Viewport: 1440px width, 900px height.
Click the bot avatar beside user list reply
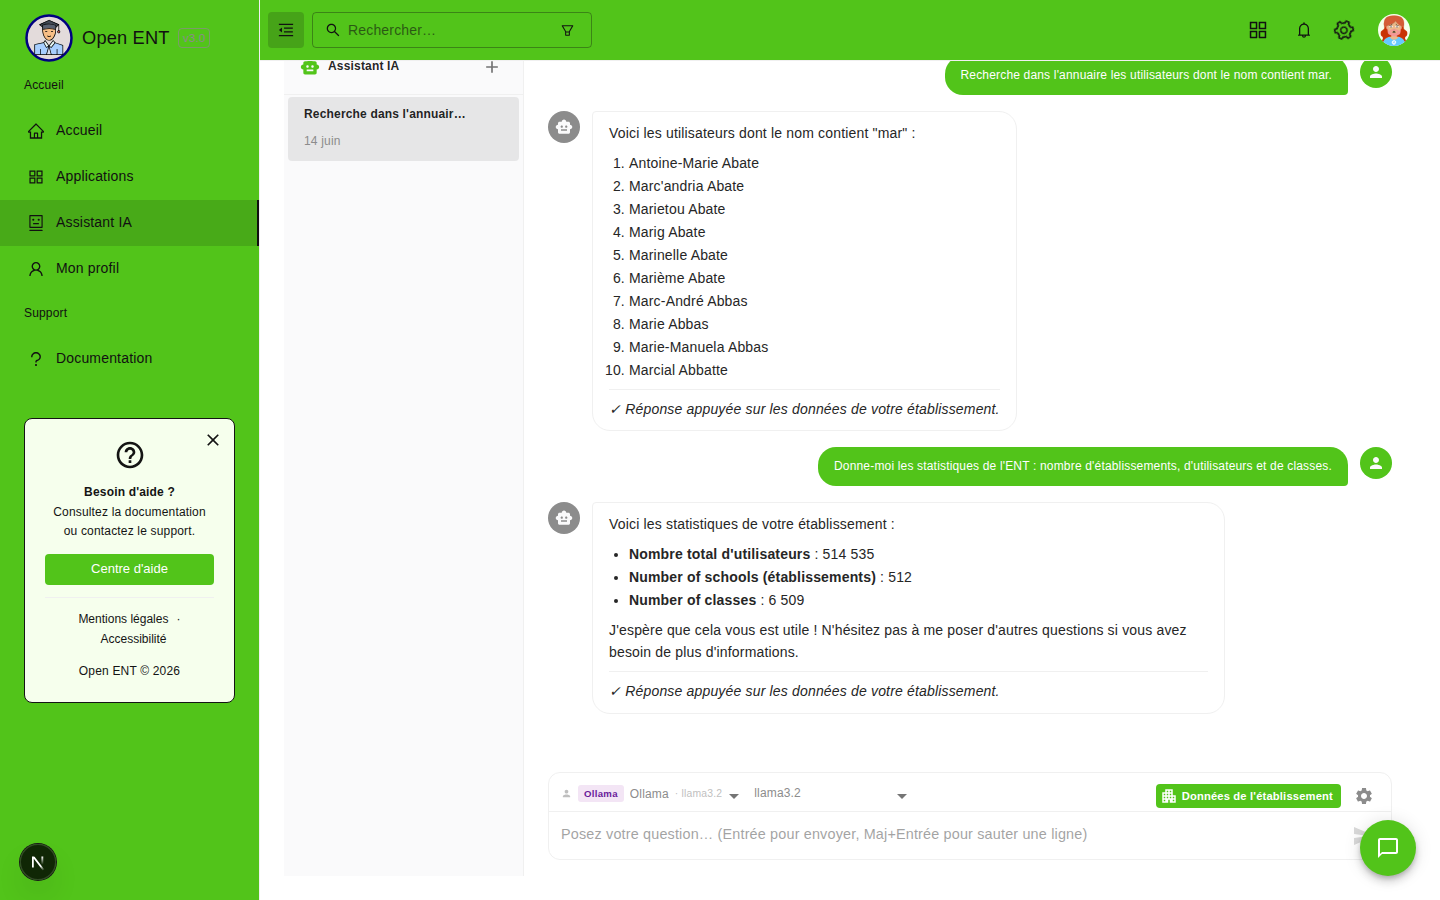564,127
